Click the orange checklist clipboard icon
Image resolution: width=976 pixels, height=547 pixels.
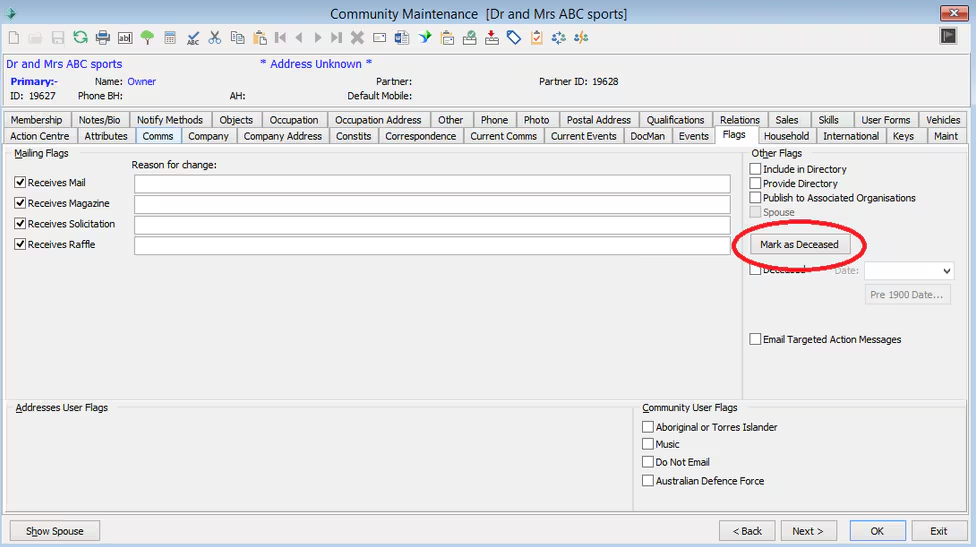pyautogui.click(x=537, y=38)
